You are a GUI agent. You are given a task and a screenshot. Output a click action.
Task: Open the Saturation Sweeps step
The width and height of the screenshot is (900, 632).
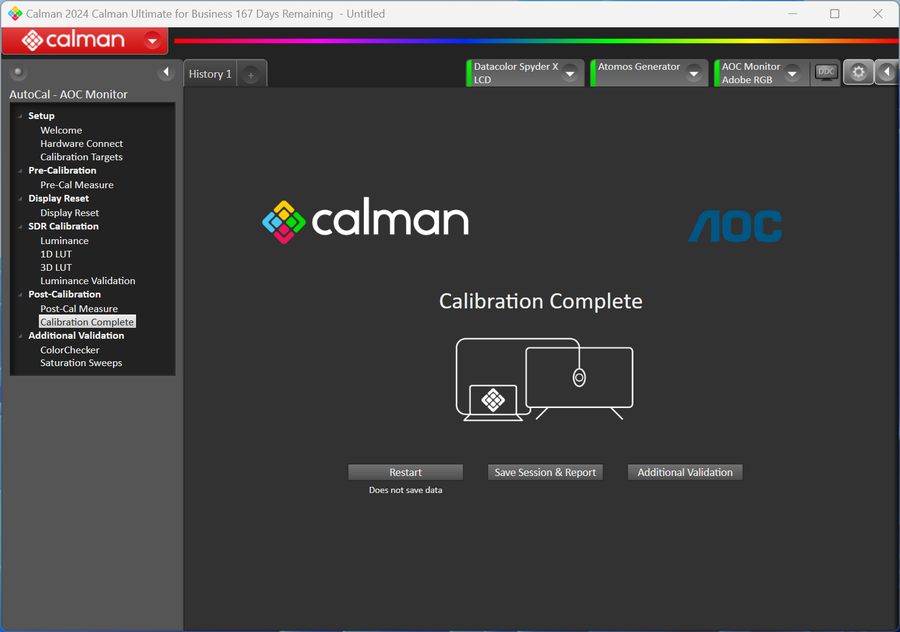click(x=81, y=363)
